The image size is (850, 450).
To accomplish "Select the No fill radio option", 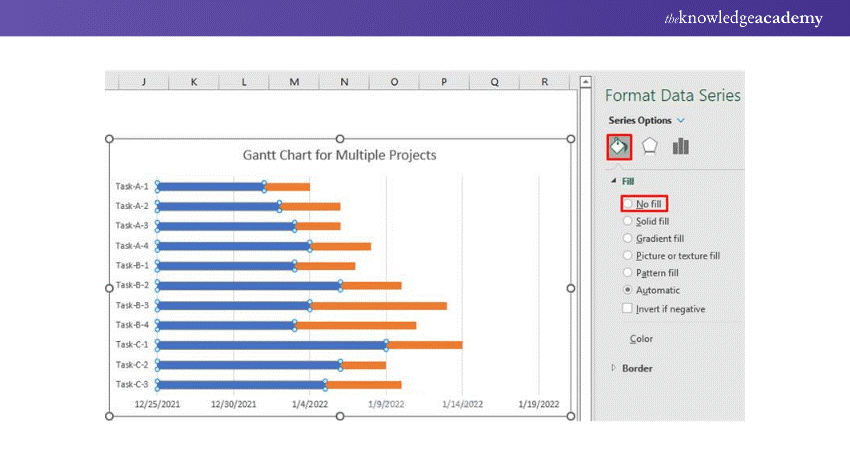I will (628, 204).
